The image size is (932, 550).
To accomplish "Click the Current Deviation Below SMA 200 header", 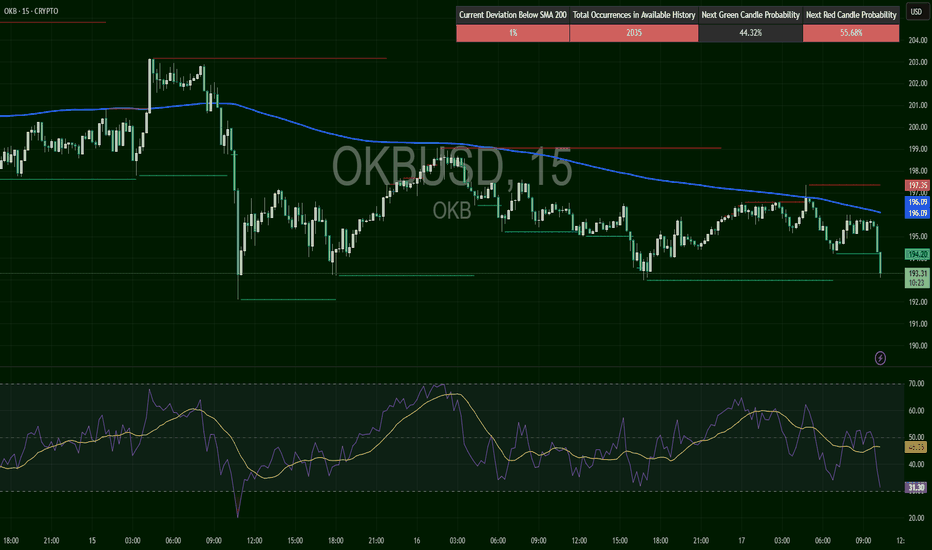I will click(512, 15).
